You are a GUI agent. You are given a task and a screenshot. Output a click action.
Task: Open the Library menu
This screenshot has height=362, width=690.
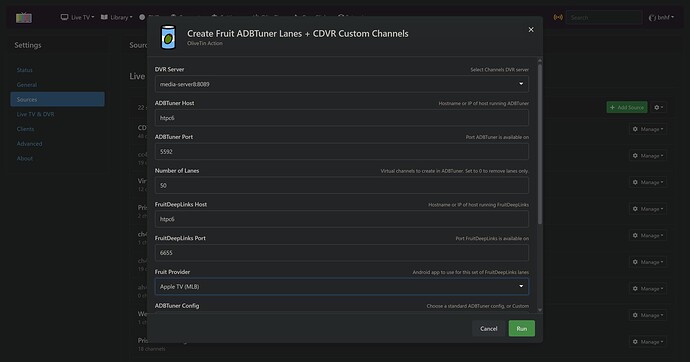coord(117,17)
